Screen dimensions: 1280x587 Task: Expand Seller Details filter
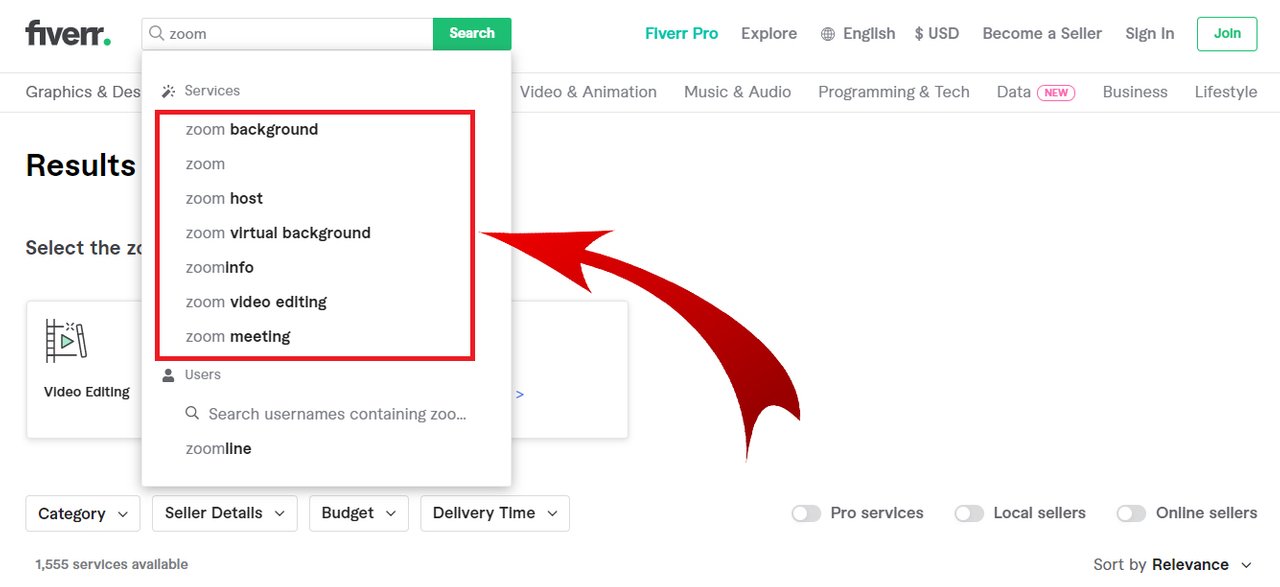point(225,513)
